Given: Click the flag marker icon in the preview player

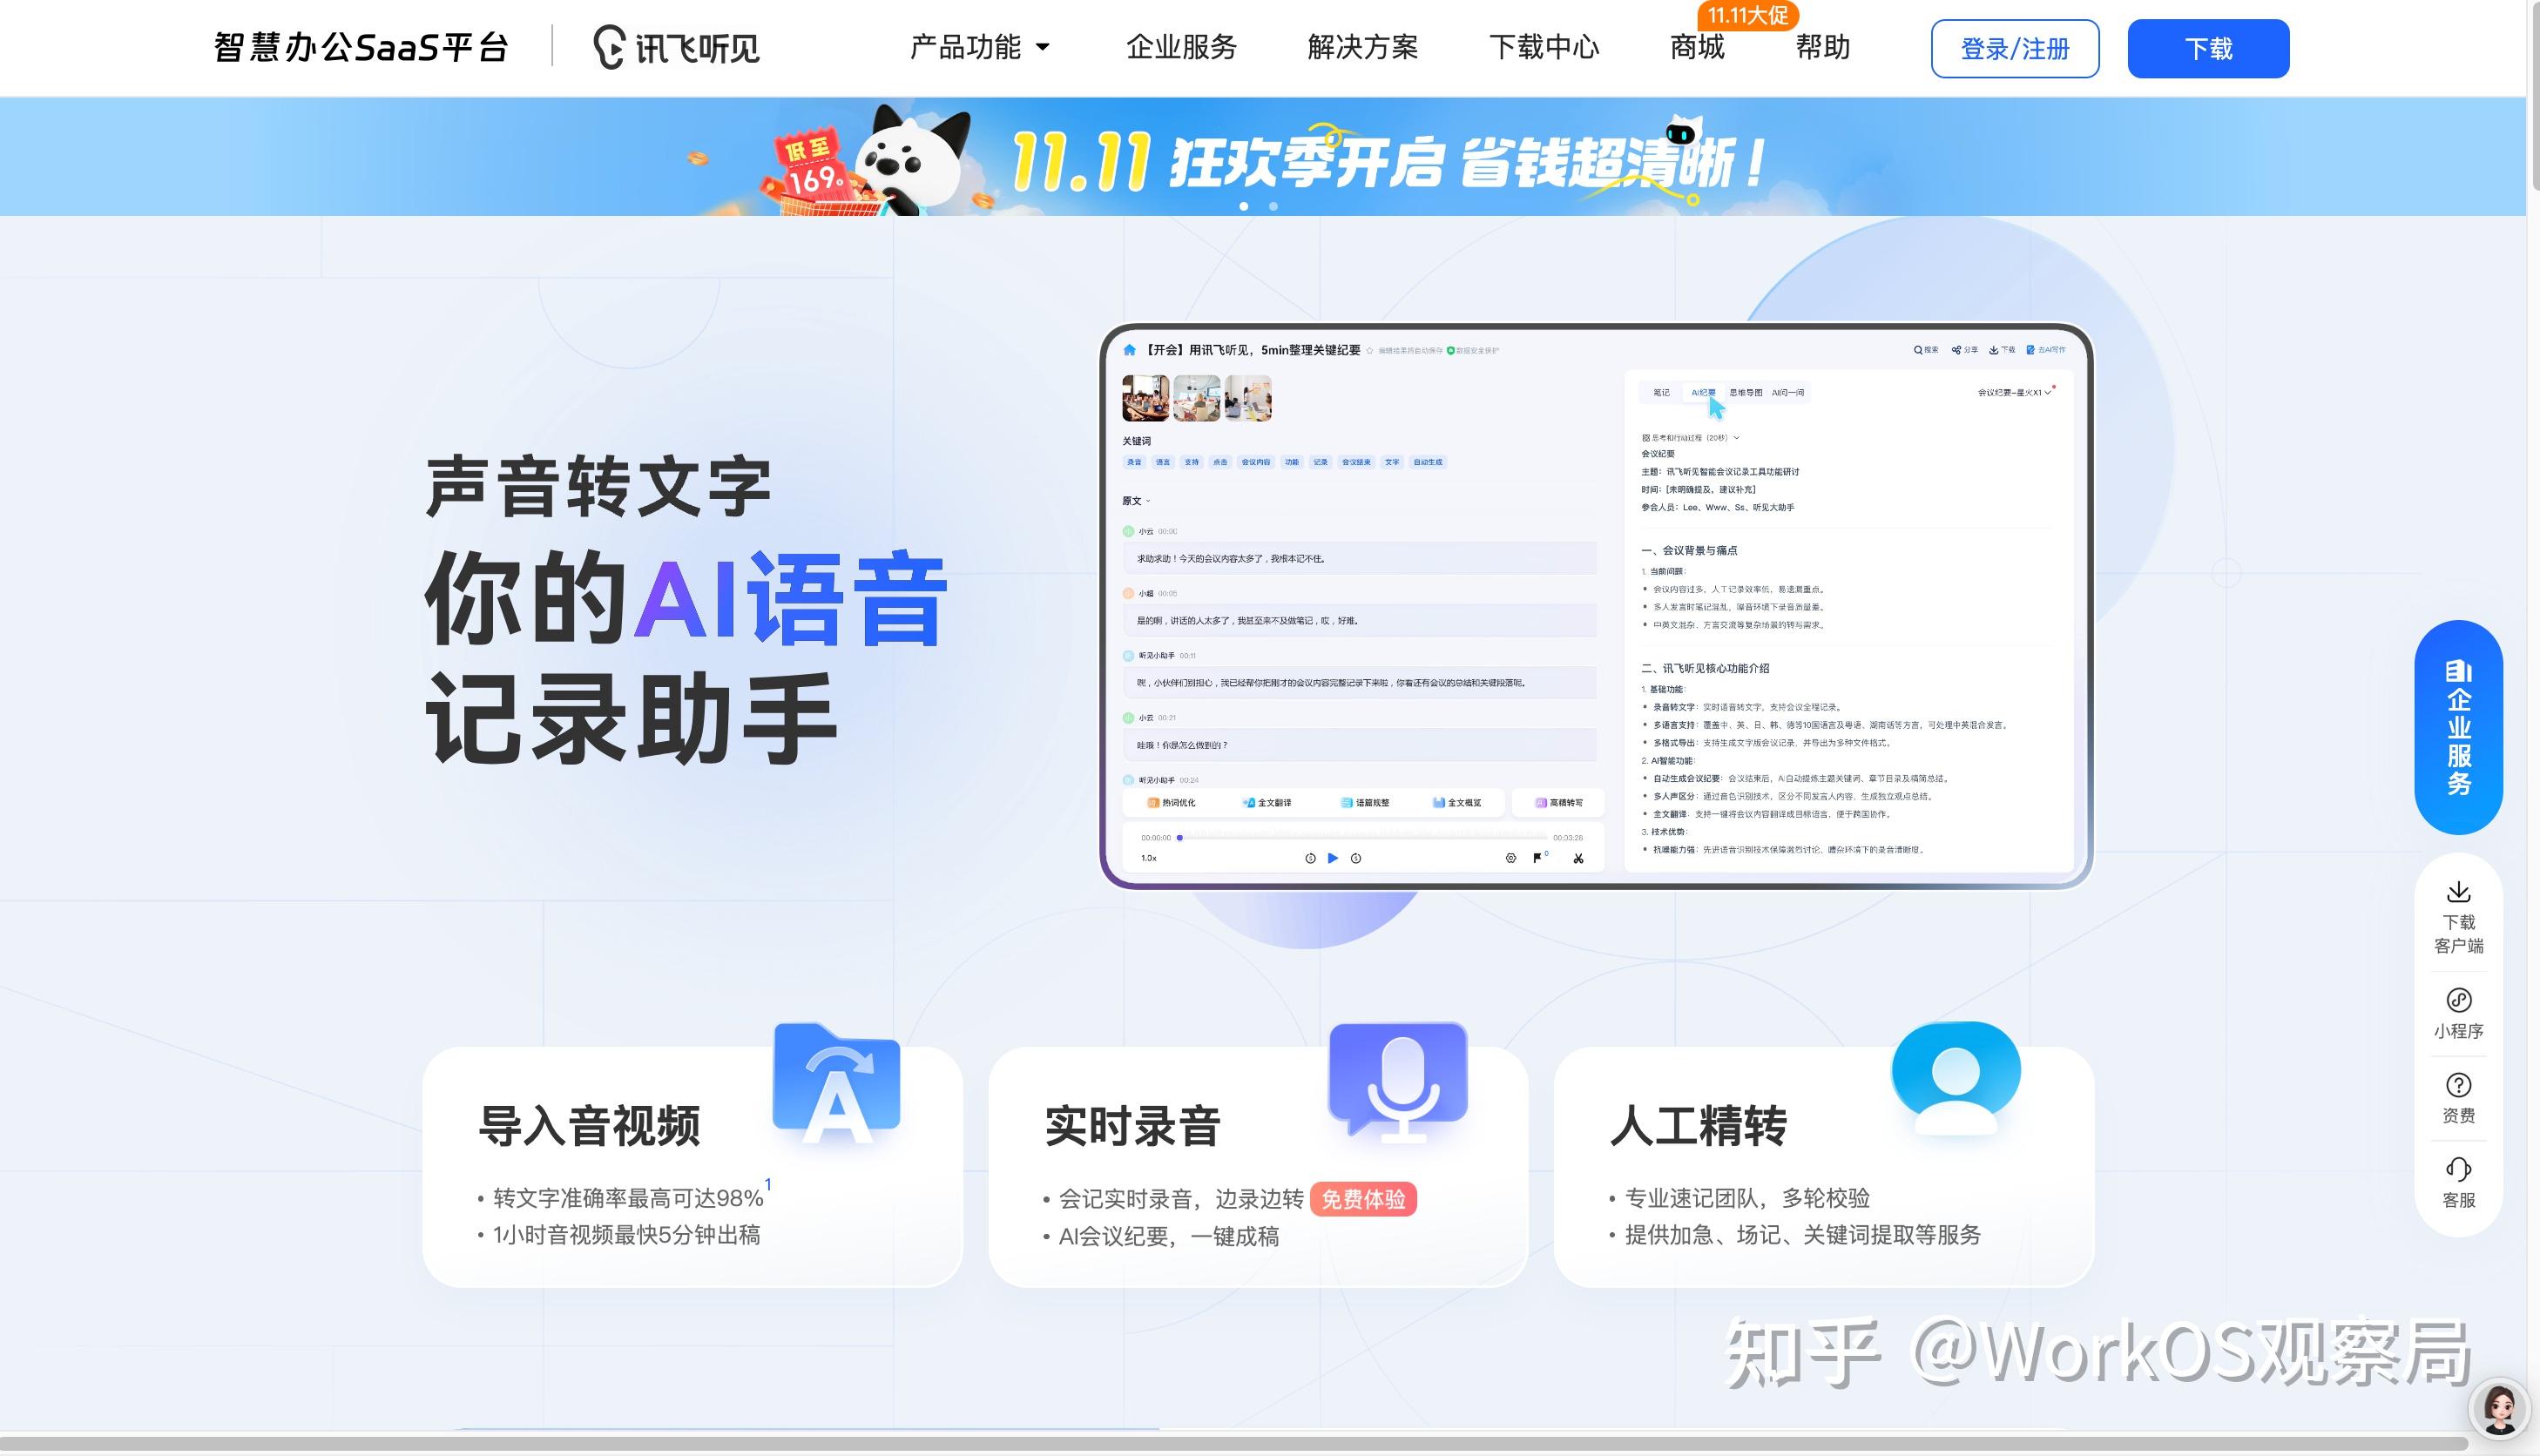Looking at the screenshot, I should tap(1538, 858).
